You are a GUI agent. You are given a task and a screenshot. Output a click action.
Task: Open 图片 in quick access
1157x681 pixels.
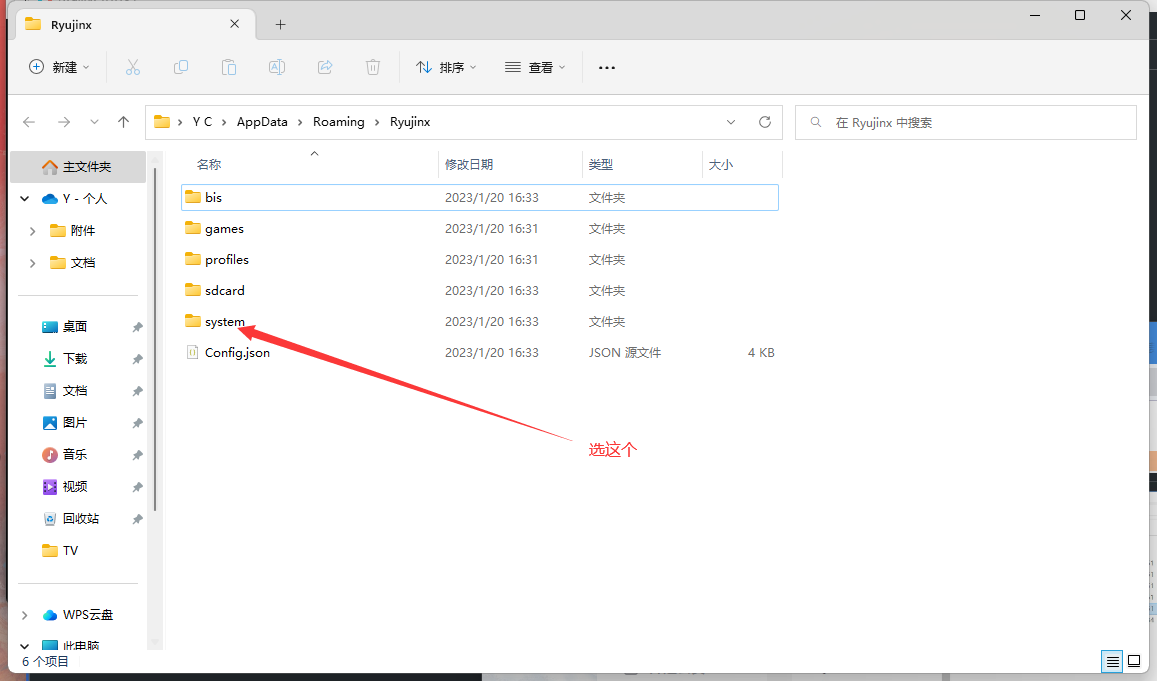coord(75,423)
